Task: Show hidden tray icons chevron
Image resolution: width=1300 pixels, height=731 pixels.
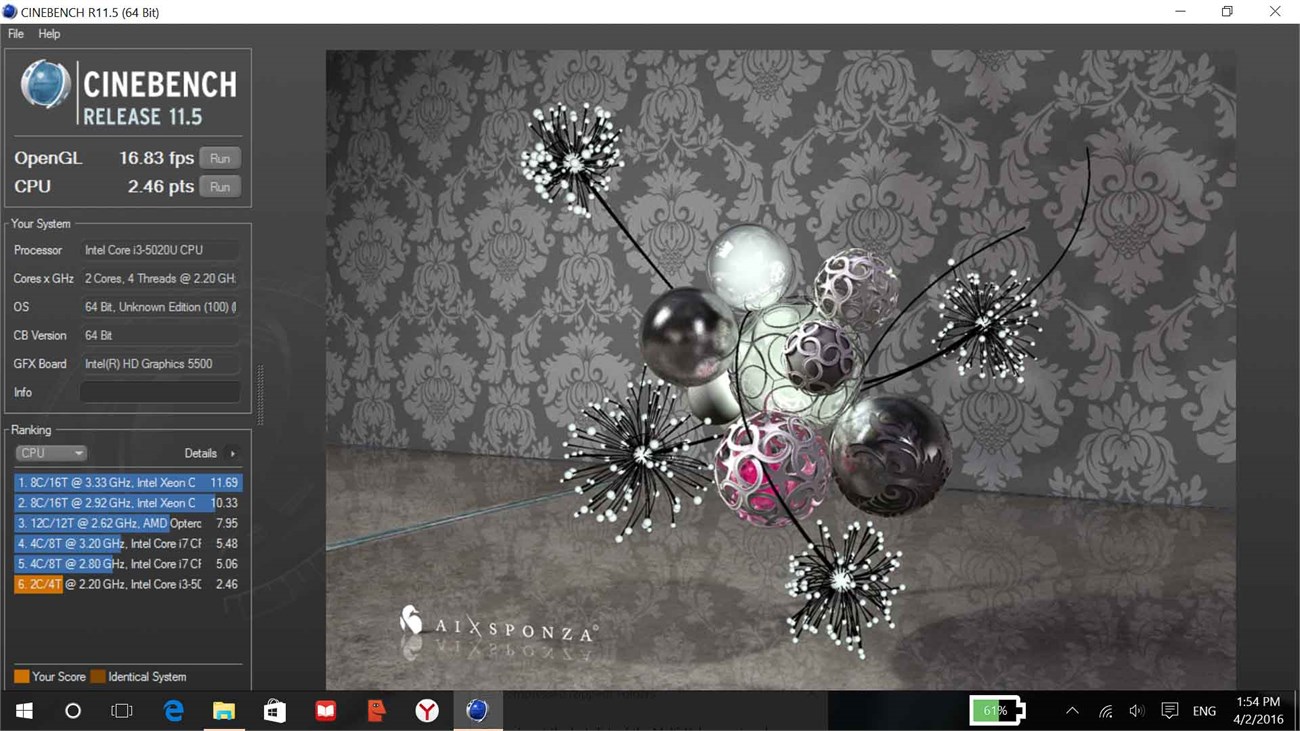Action: pyautogui.click(x=1072, y=711)
